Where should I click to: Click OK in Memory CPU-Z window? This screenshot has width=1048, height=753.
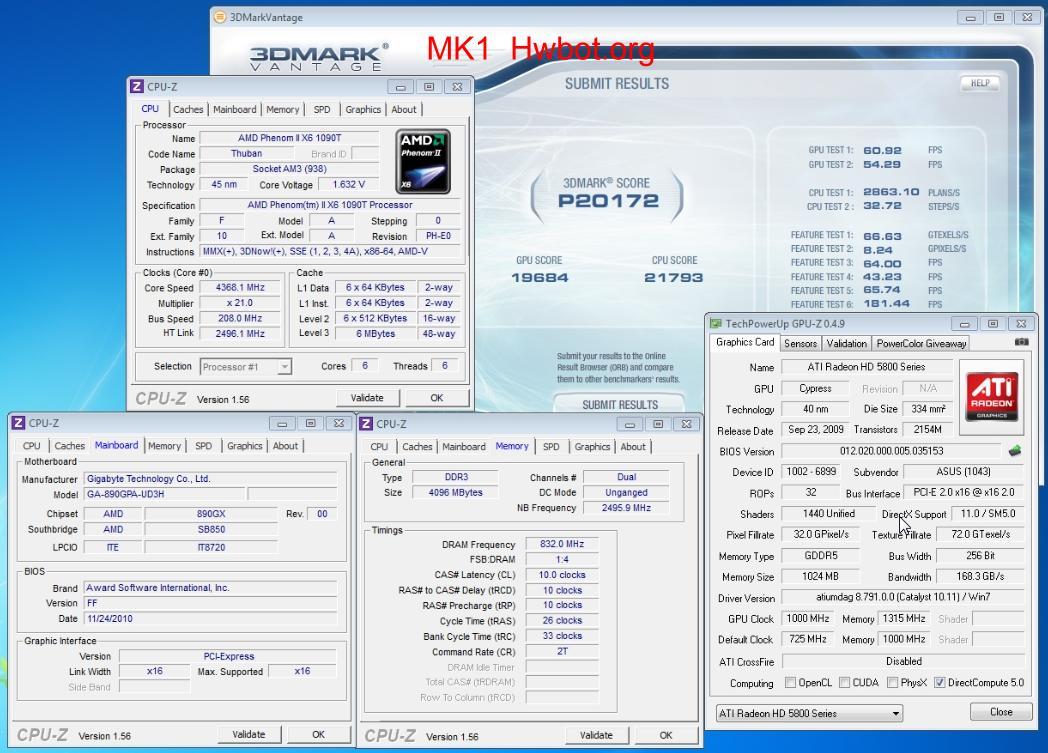pos(666,735)
